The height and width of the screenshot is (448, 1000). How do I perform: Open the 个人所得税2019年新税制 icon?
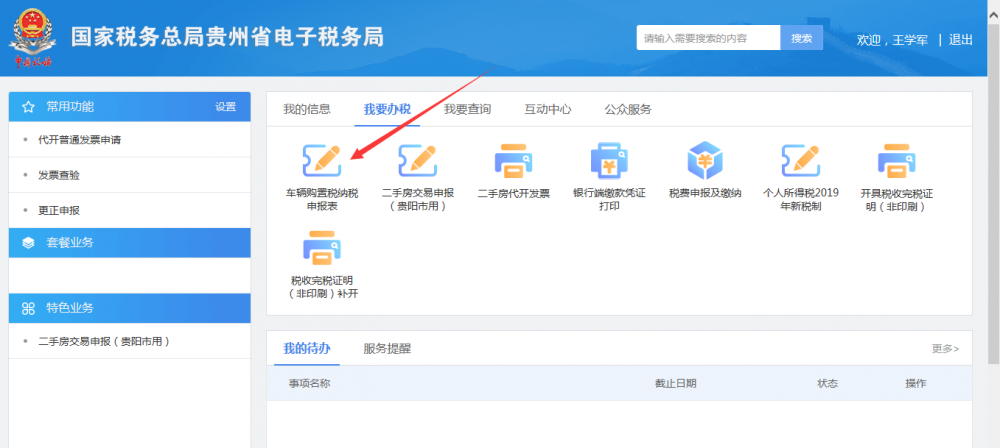[800, 160]
